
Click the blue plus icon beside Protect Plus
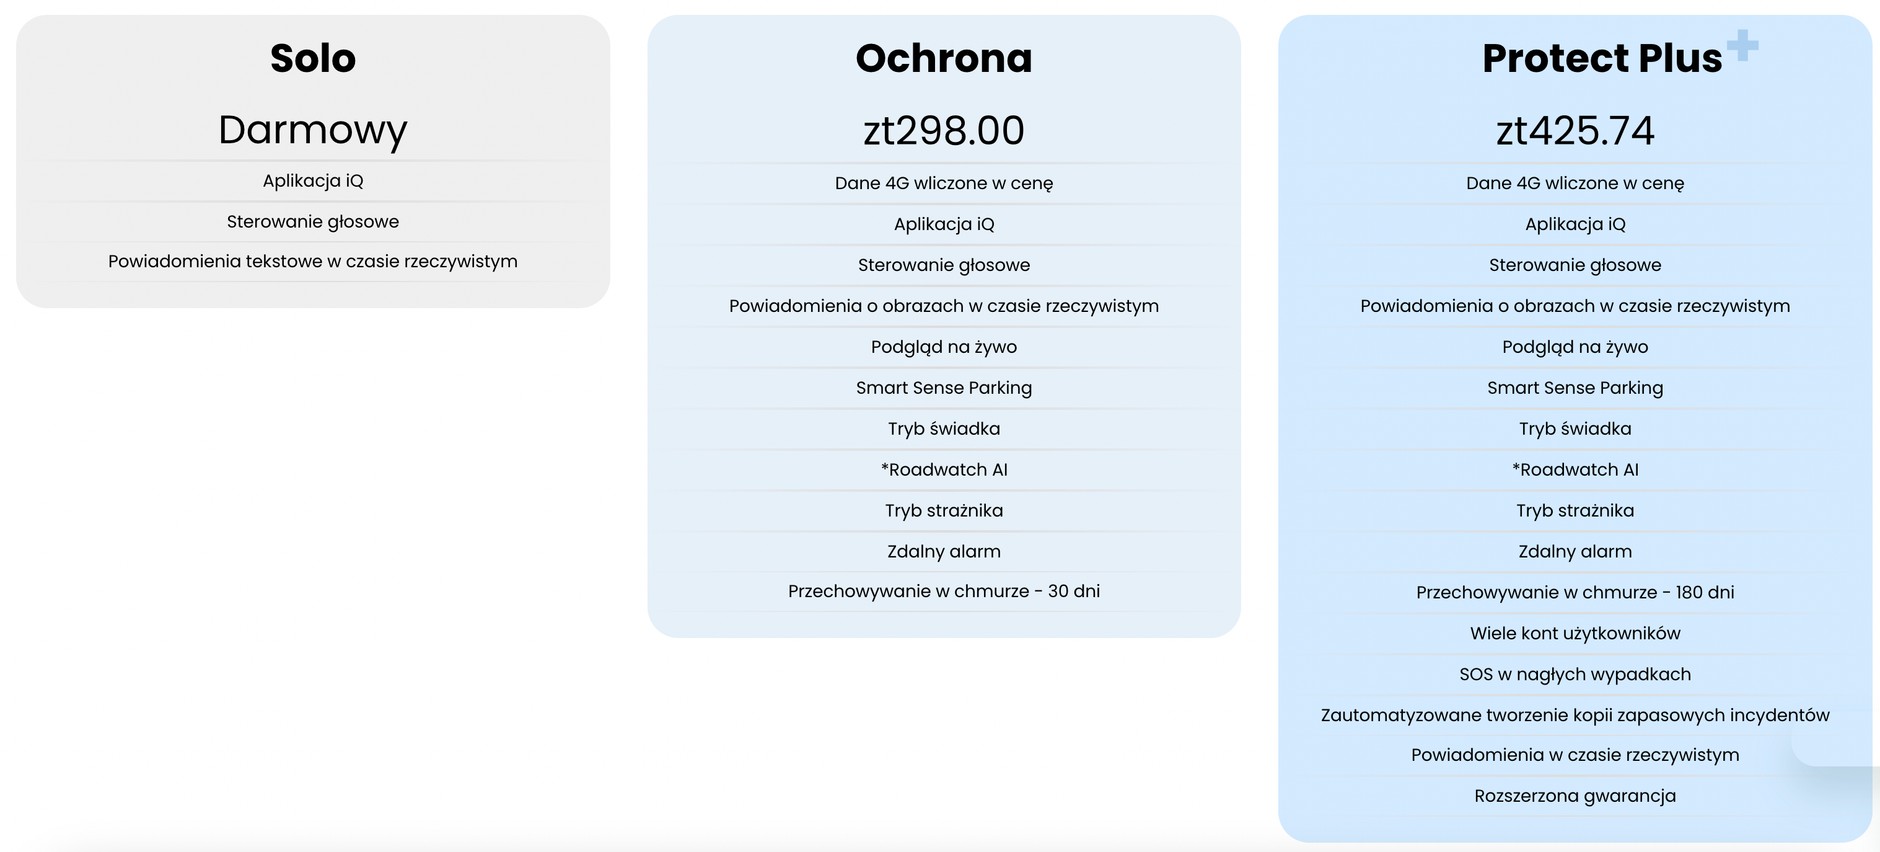pos(1742,45)
